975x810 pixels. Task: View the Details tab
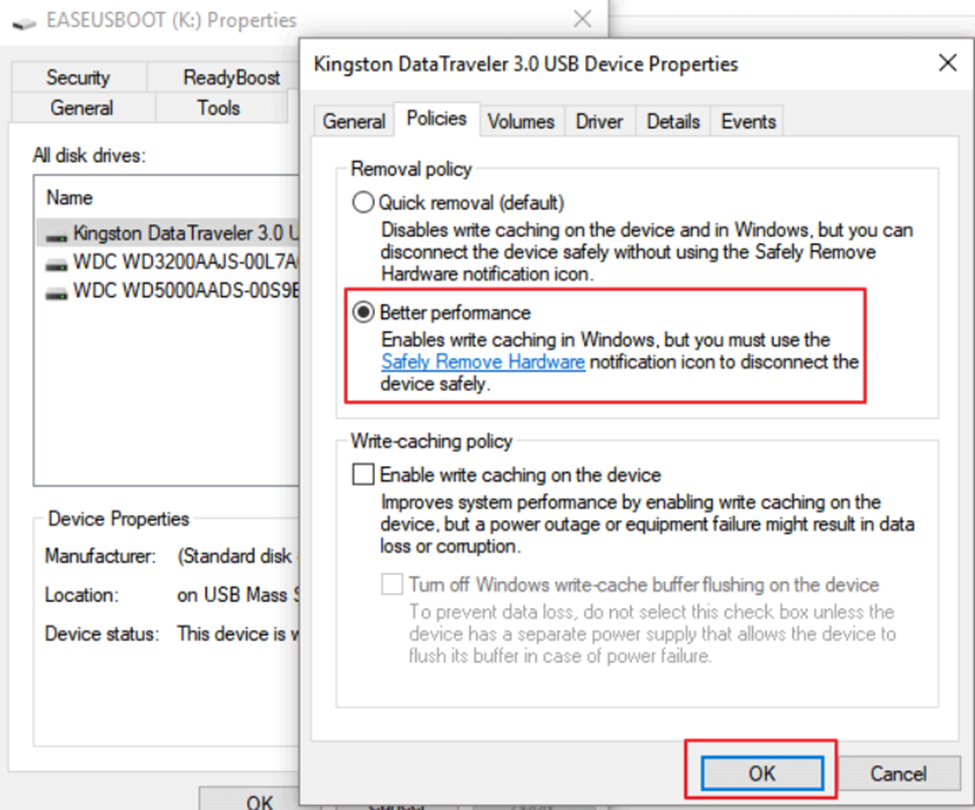[x=673, y=121]
